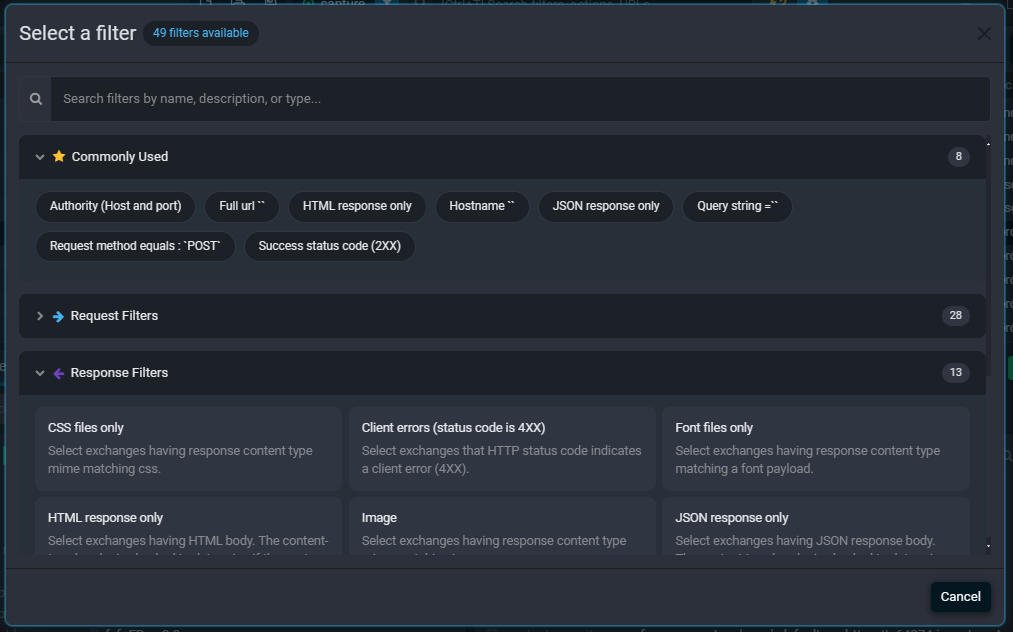Select the 'Authority (Host and port)' filter
The height and width of the screenshot is (632, 1013).
(x=115, y=206)
